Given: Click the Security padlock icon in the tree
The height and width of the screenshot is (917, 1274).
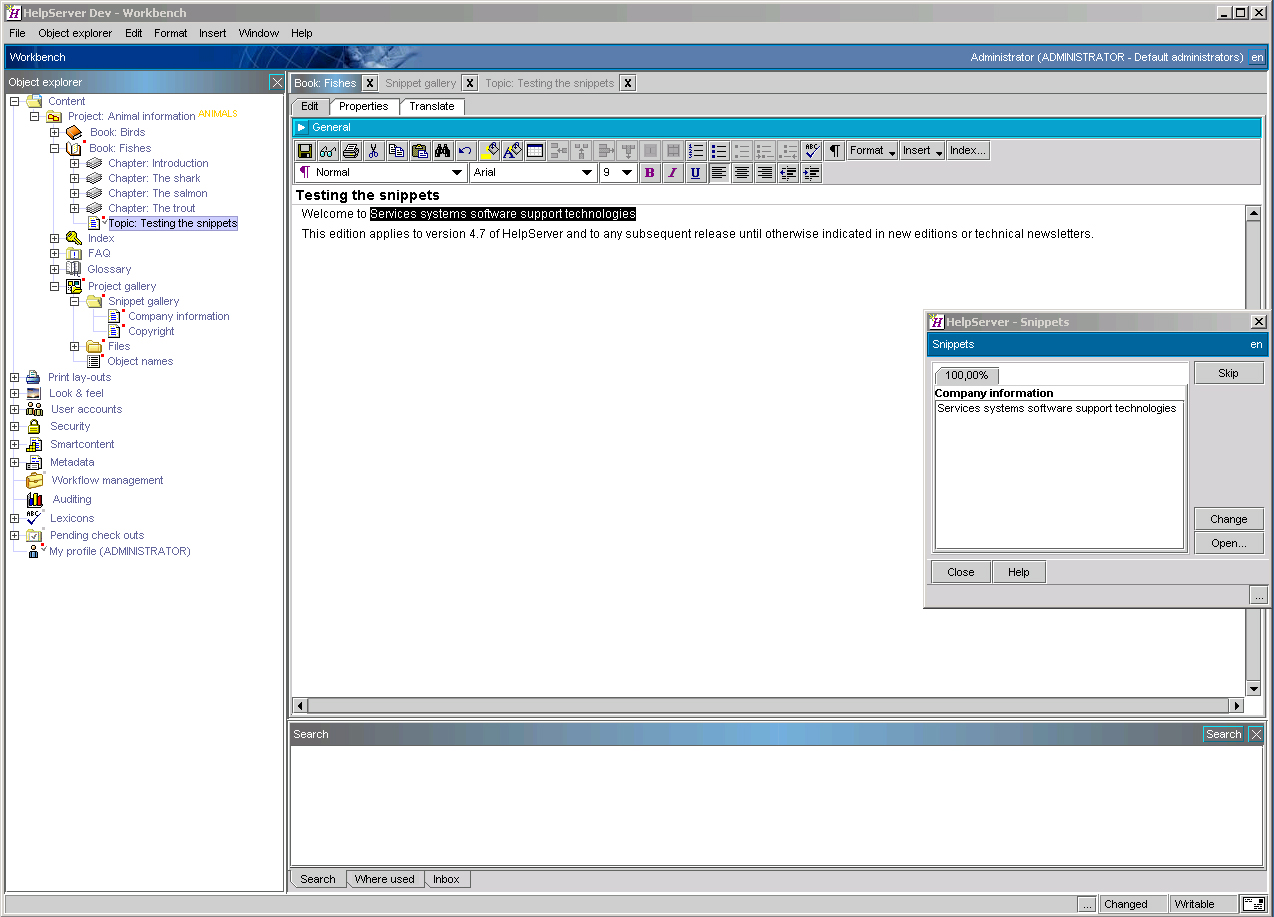Looking at the screenshot, I should (x=33, y=426).
